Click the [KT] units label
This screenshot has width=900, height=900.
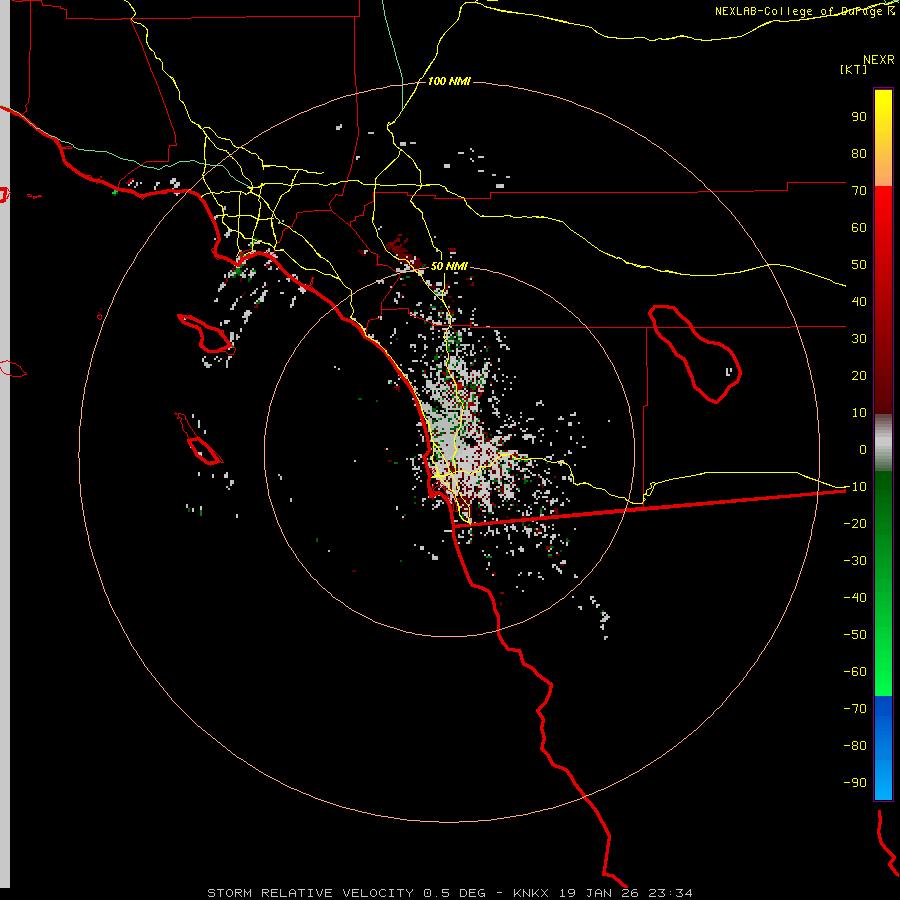pos(854,69)
